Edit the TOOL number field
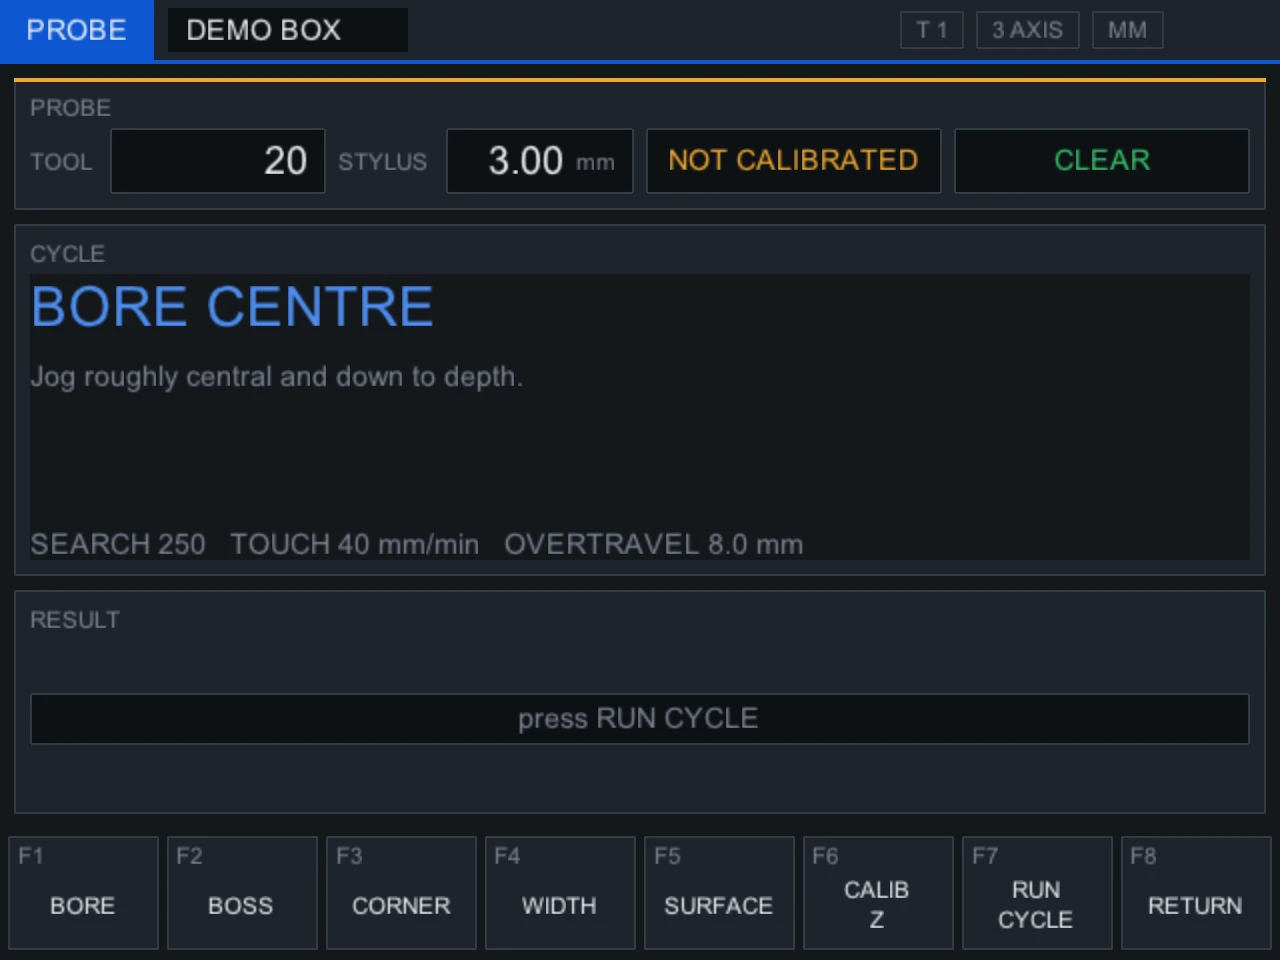 click(218, 161)
